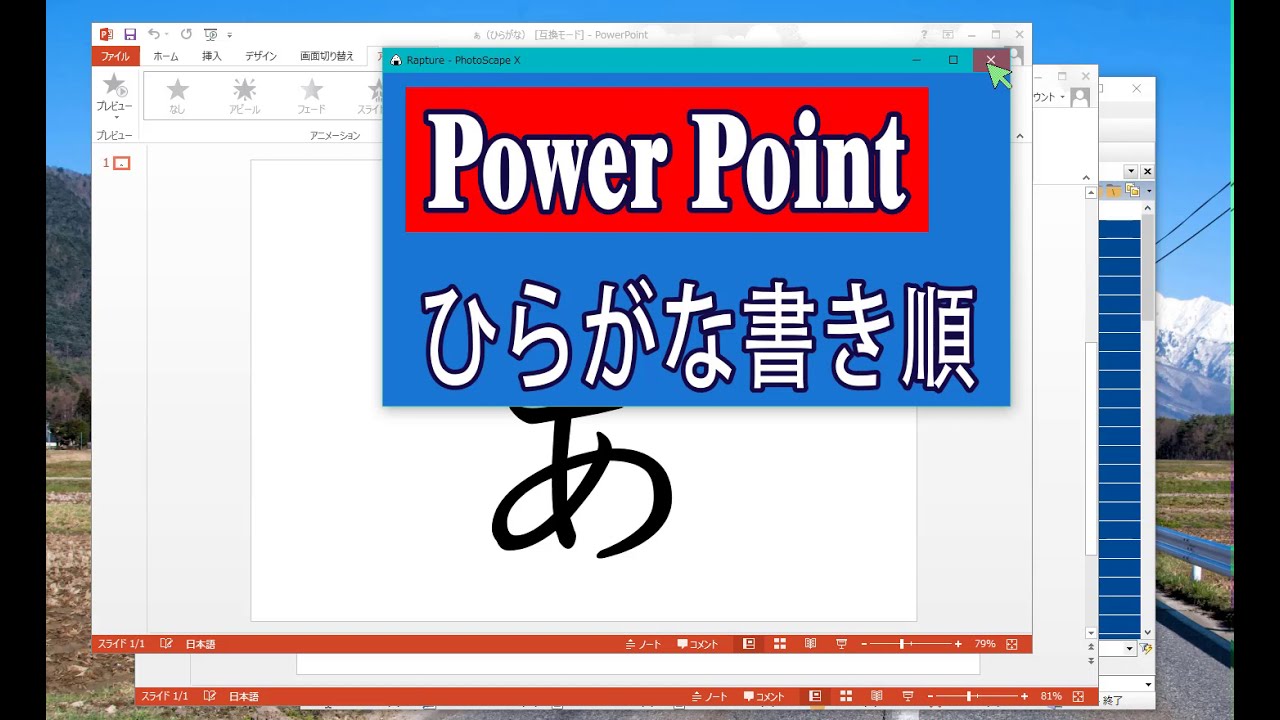
Task: Toggle コメント in the back PowerPoint window
Action: point(764,696)
